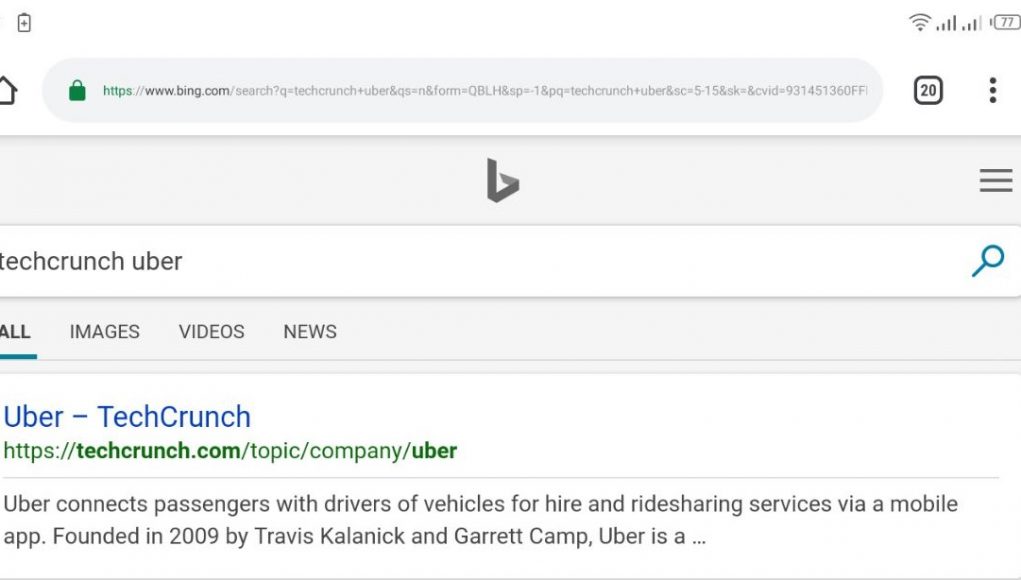This screenshot has height=580, width=1021.
Task: Switch to the IMAGES tab
Action: pos(105,332)
